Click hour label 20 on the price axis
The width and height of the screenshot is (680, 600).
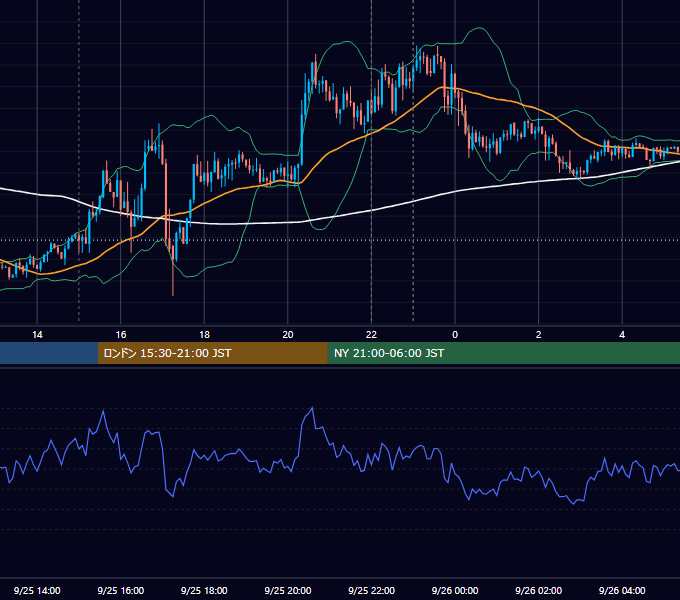point(288,335)
